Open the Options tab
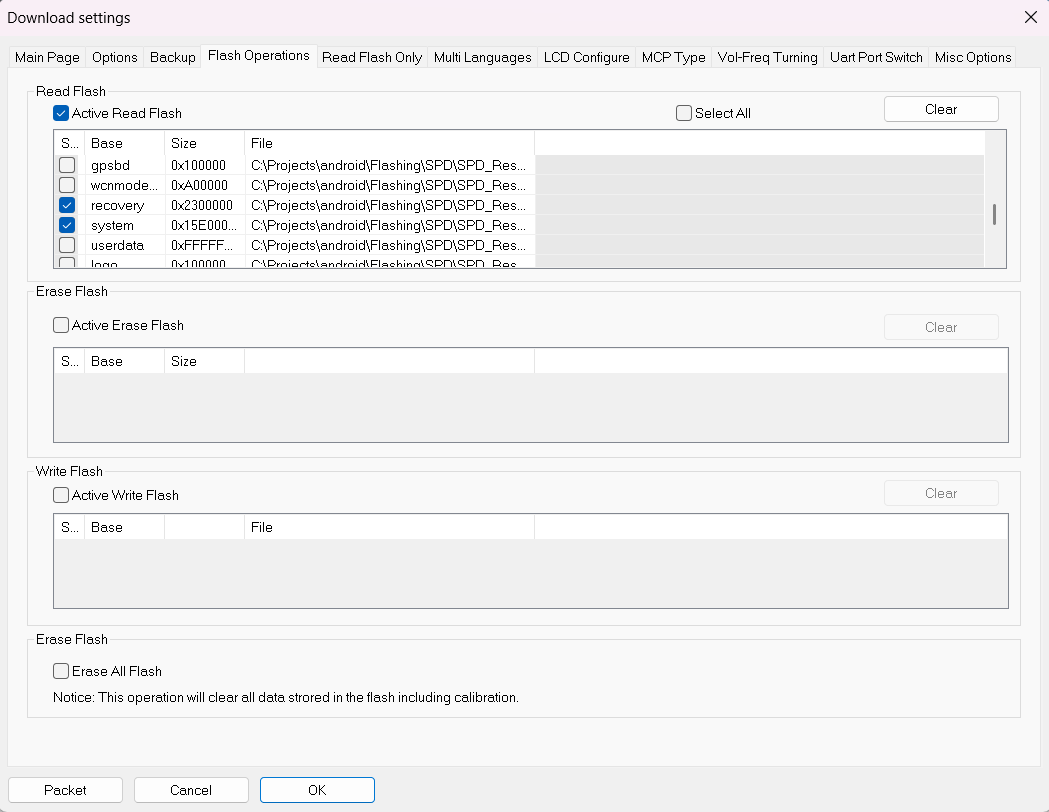This screenshot has height=812, width=1049. point(114,57)
